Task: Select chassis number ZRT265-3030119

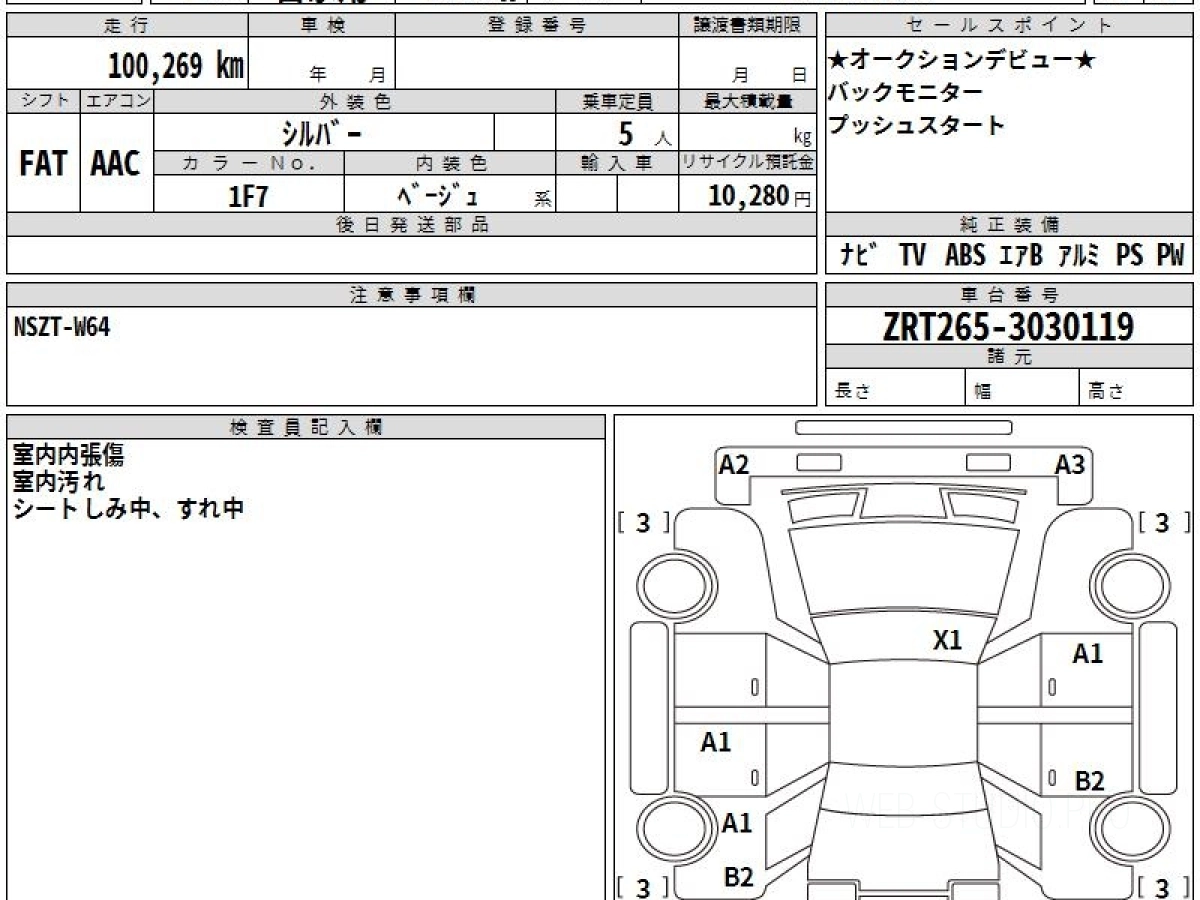Action: [1008, 327]
